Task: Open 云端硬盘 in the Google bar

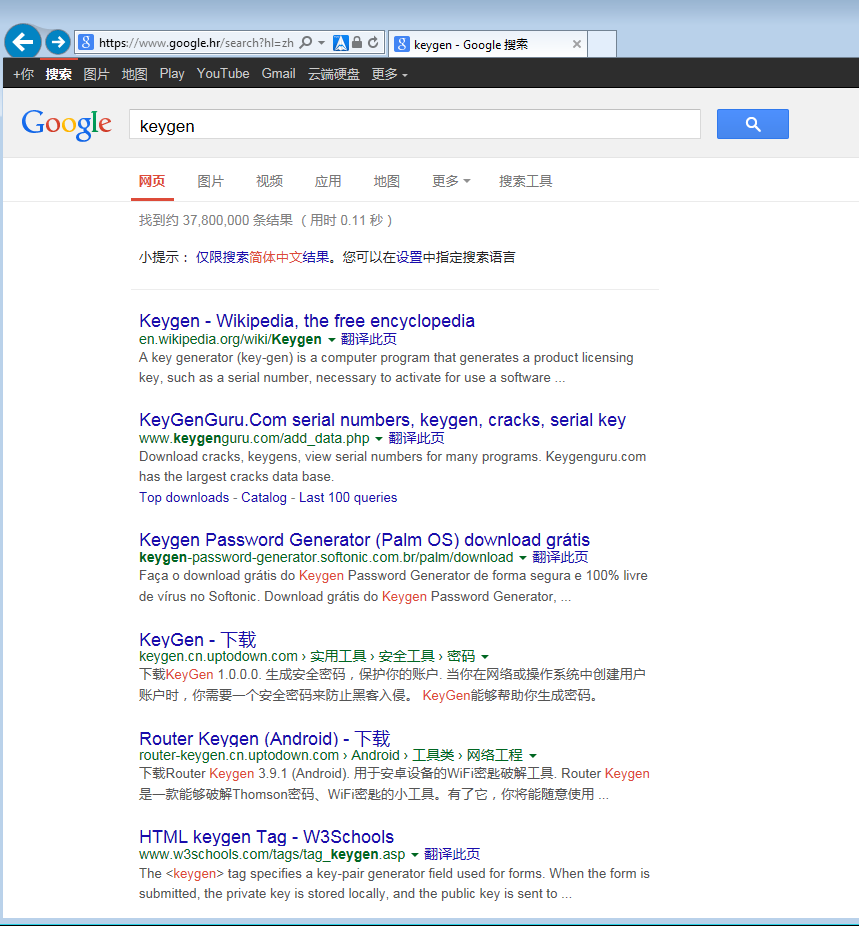Action: pos(334,74)
